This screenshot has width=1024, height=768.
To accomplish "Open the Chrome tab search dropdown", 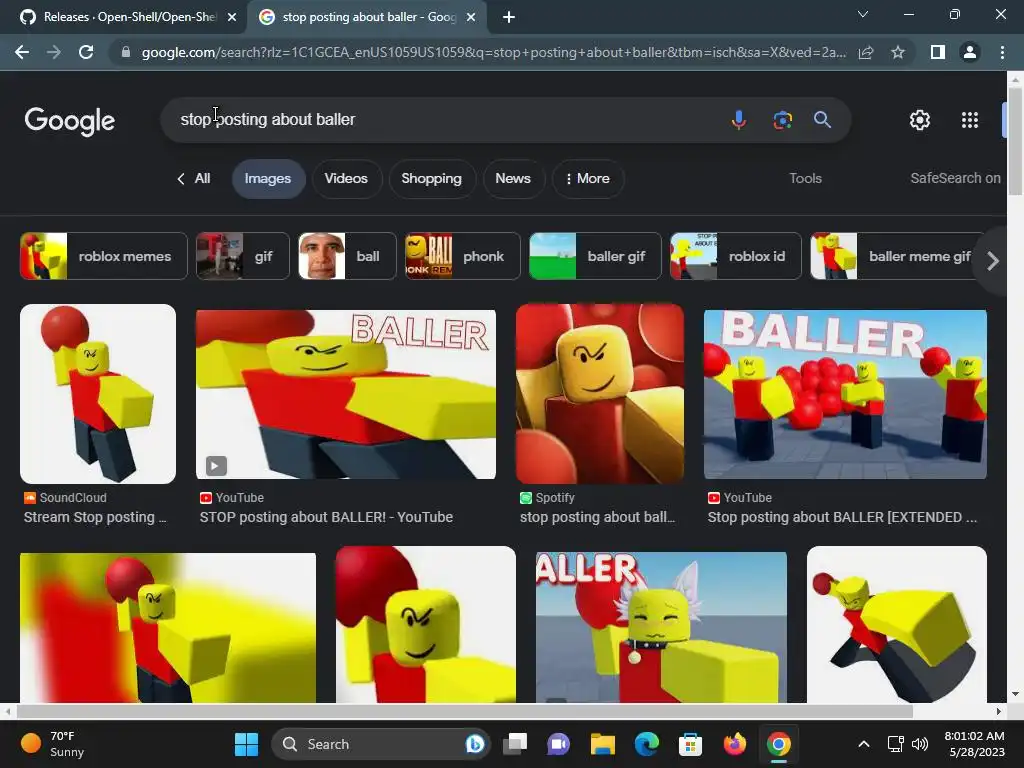I will (863, 14).
